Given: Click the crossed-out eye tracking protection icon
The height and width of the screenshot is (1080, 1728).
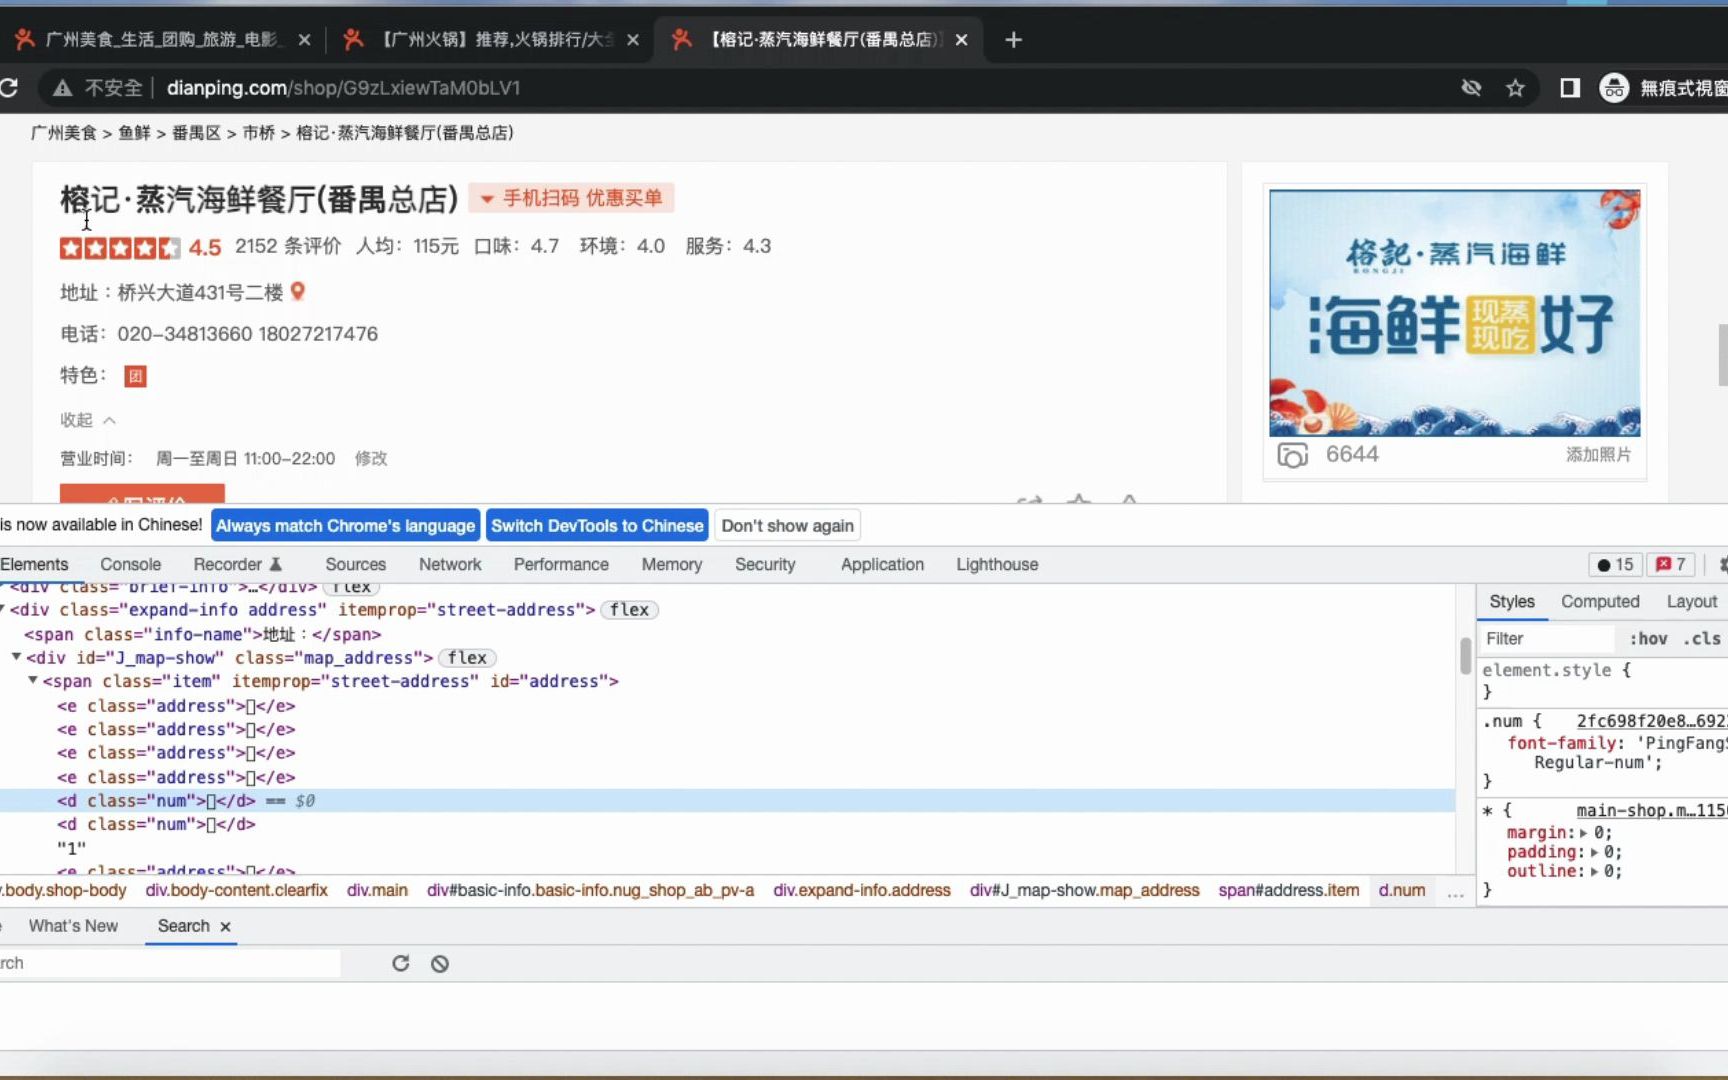Looking at the screenshot, I should [1471, 88].
